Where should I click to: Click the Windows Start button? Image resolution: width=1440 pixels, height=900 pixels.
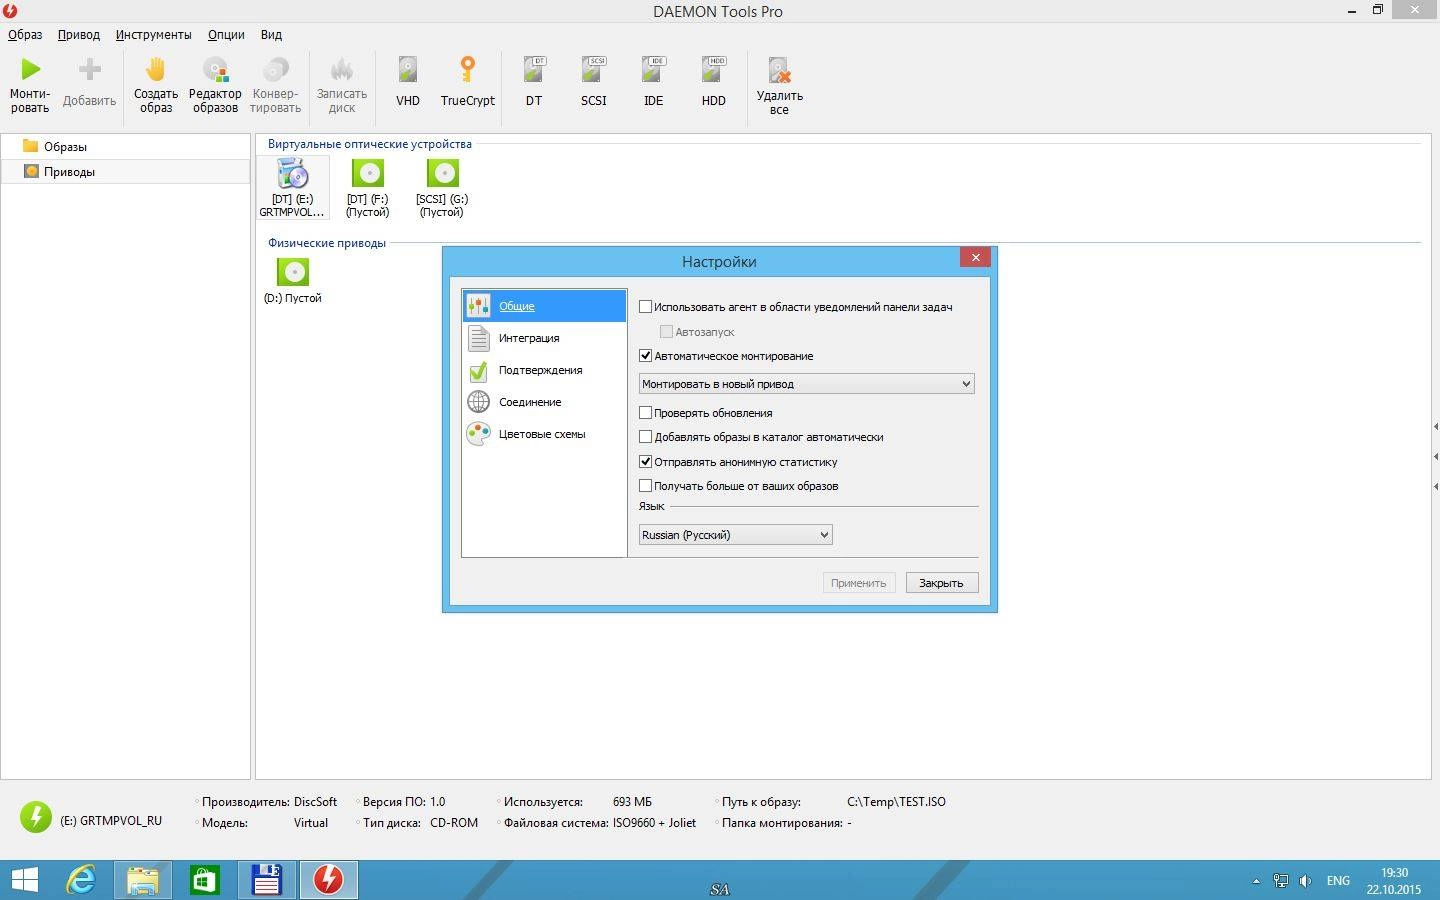coord(24,880)
